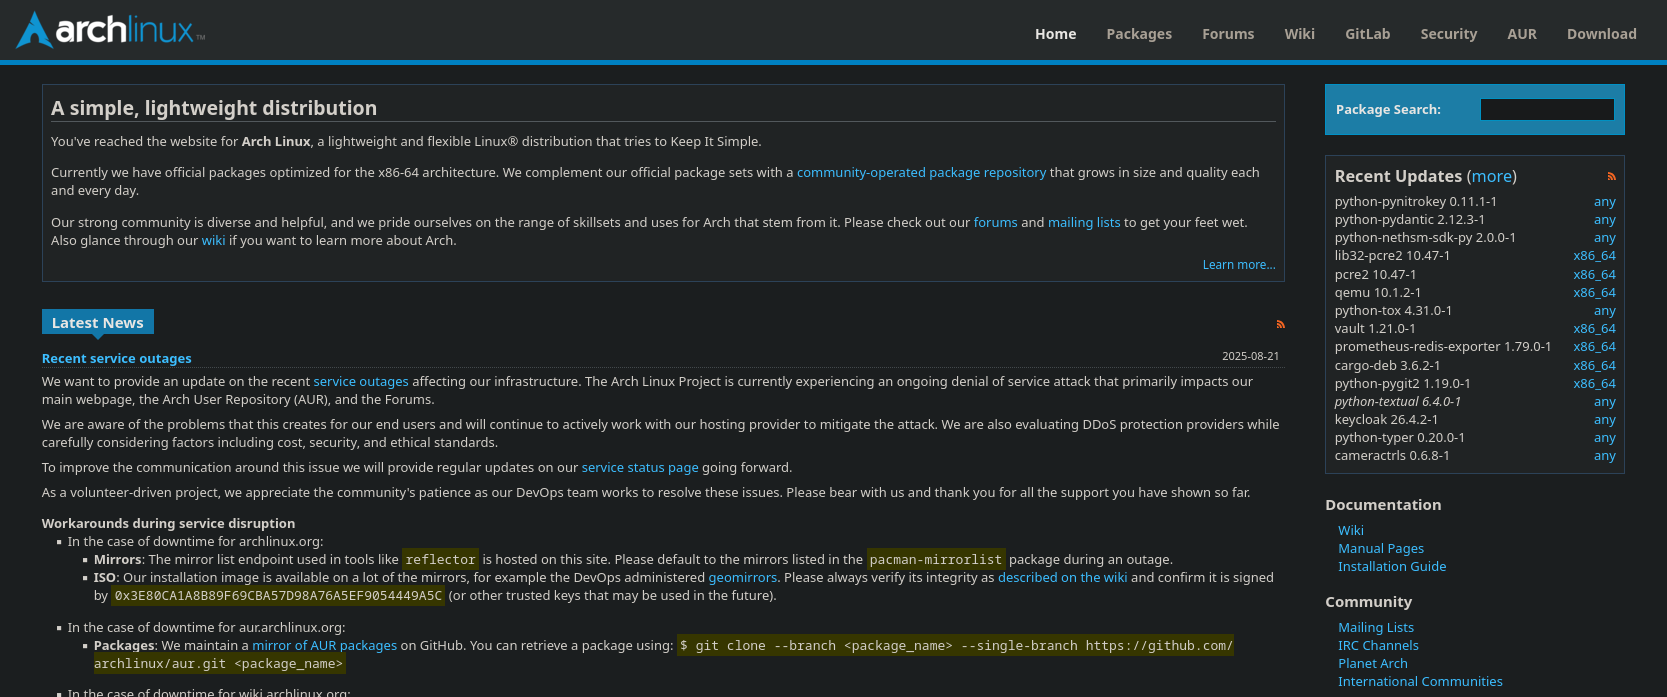Open the Recent service outages news headline
The width and height of the screenshot is (1667, 697).
click(116, 359)
